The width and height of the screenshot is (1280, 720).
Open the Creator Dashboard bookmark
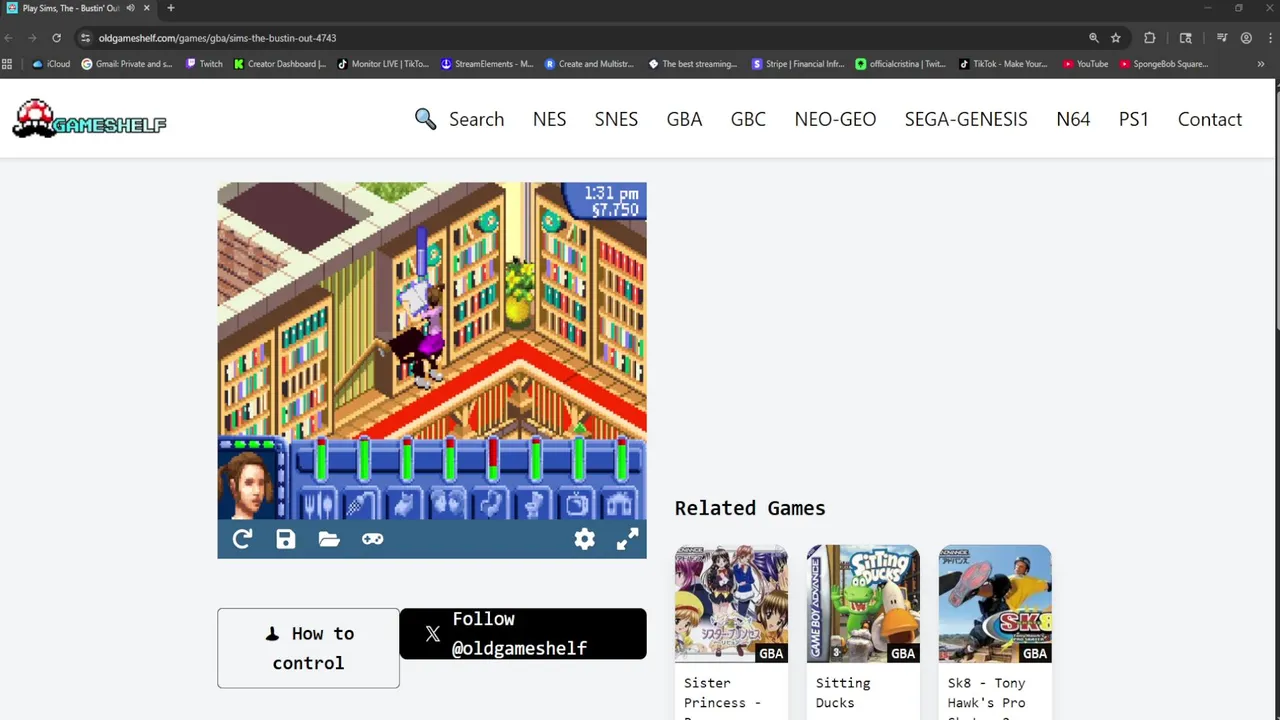pyautogui.click(x=280, y=64)
